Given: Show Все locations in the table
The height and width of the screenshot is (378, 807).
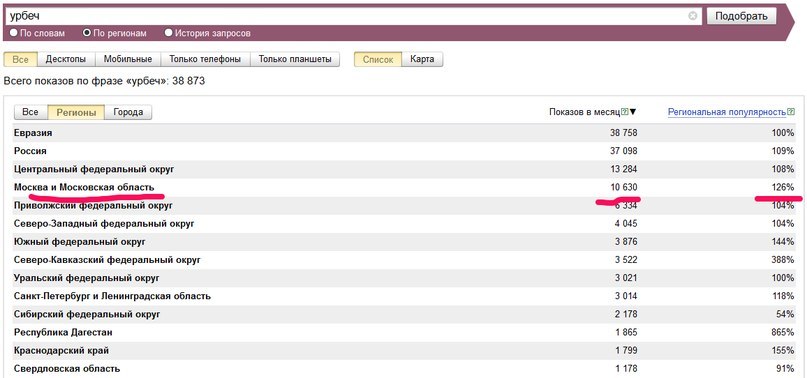Looking at the screenshot, I should click(x=31, y=112).
